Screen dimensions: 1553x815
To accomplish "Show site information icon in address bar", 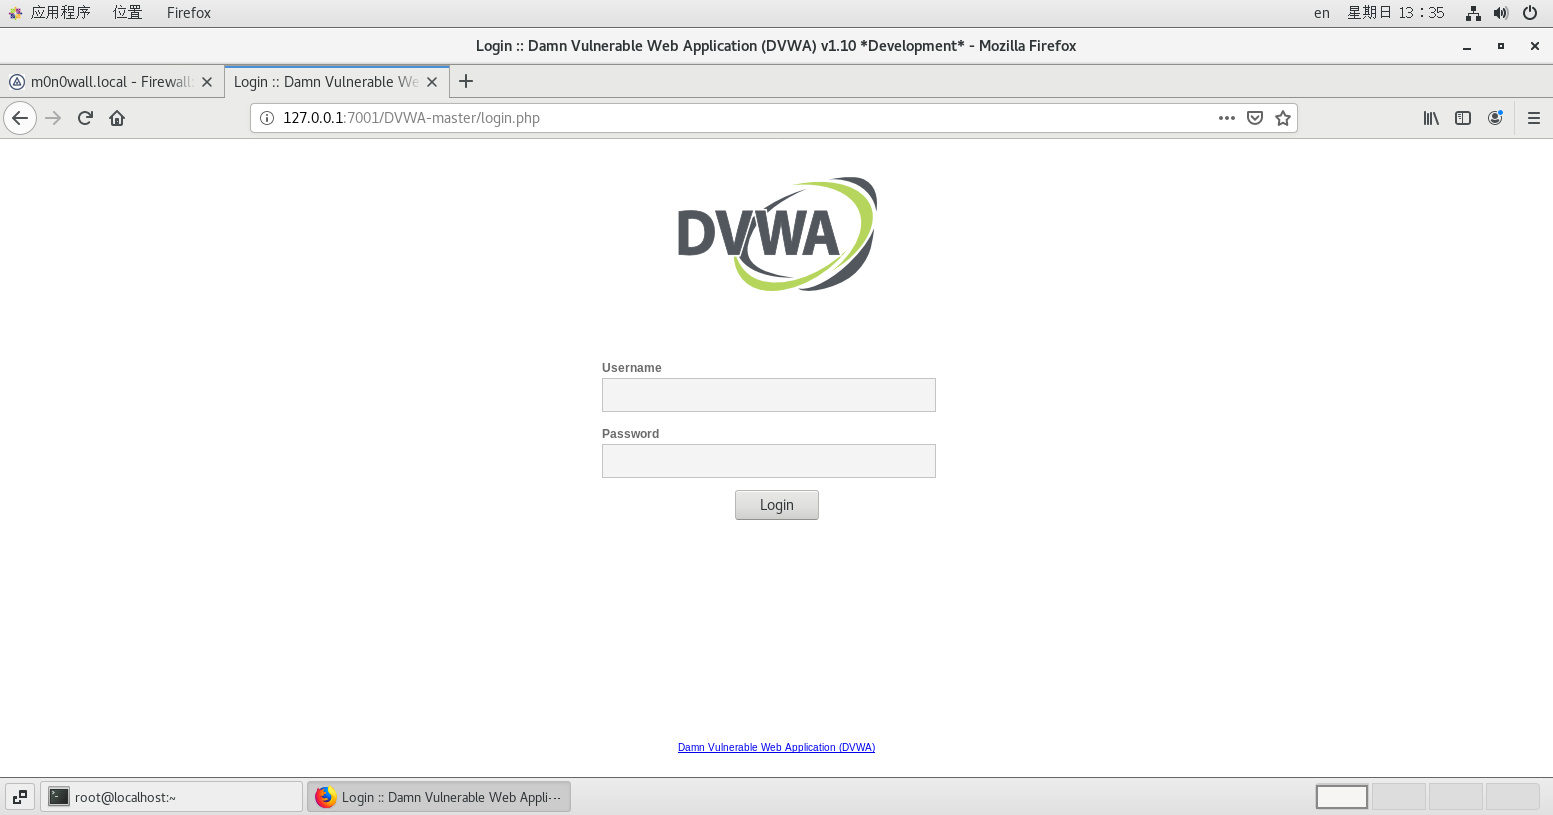I will pos(267,118).
